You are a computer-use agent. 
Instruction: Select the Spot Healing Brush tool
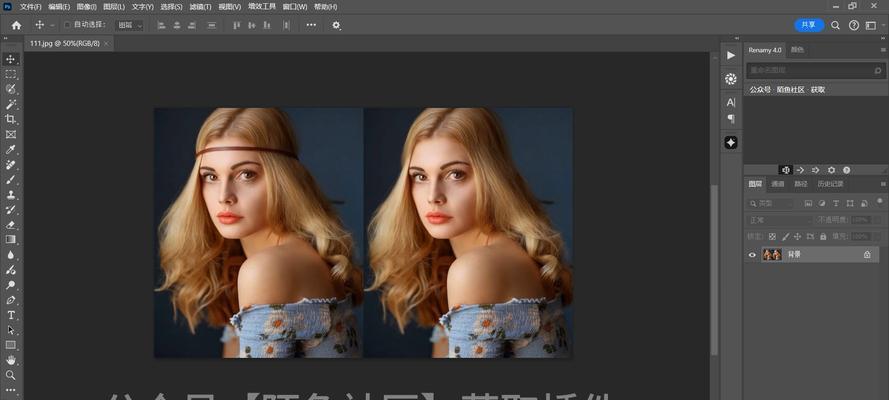[x=10, y=165]
